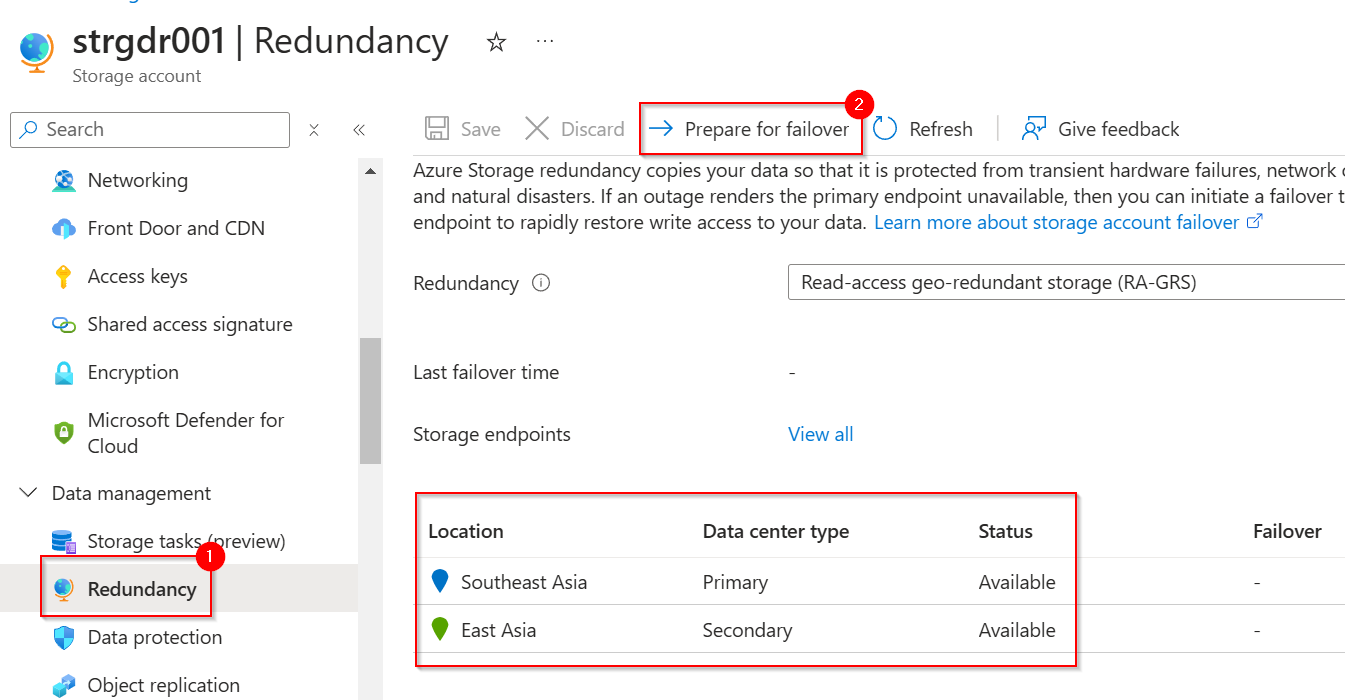The image size is (1345, 700).
Task: Select the Storage tasks (preview) icon
Action: (63, 540)
